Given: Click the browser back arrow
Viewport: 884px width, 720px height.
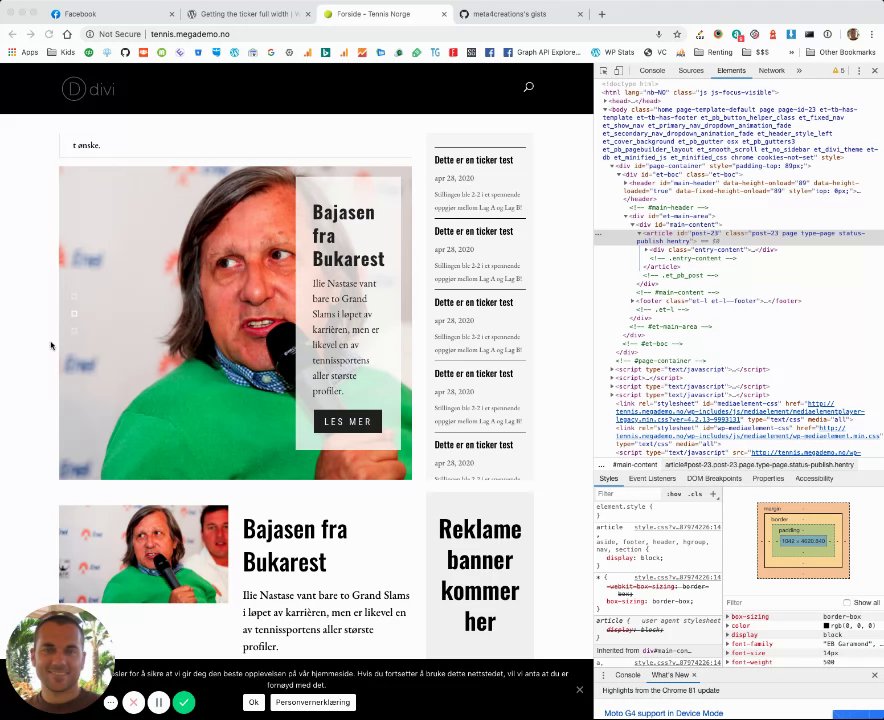Looking at the screenshot, I should click(12, 34).
